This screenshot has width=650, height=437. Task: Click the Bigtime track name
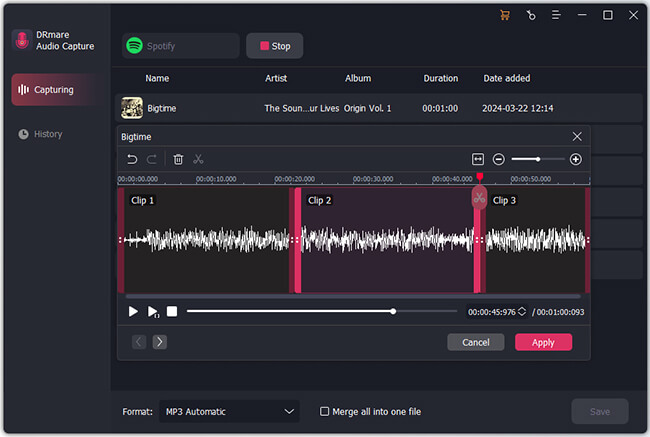coord(162,108)
